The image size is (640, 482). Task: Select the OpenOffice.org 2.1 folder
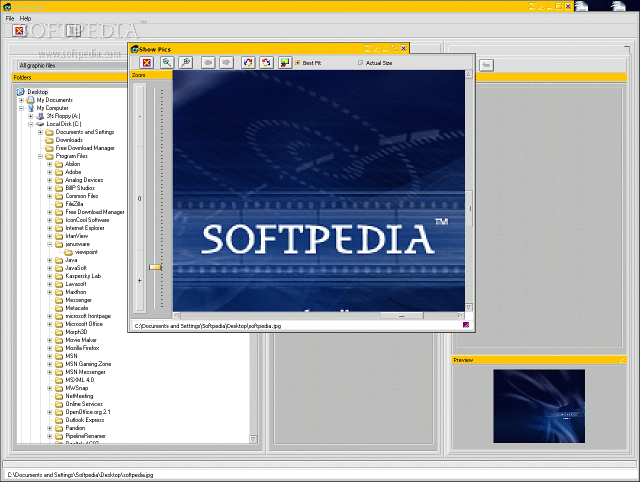(x=88, y=412)
